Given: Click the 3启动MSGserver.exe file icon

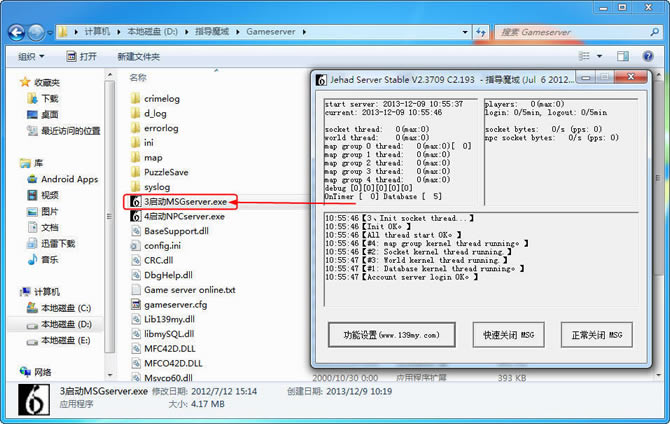Looking at the screenshot, I should click(x=135, y=202).
